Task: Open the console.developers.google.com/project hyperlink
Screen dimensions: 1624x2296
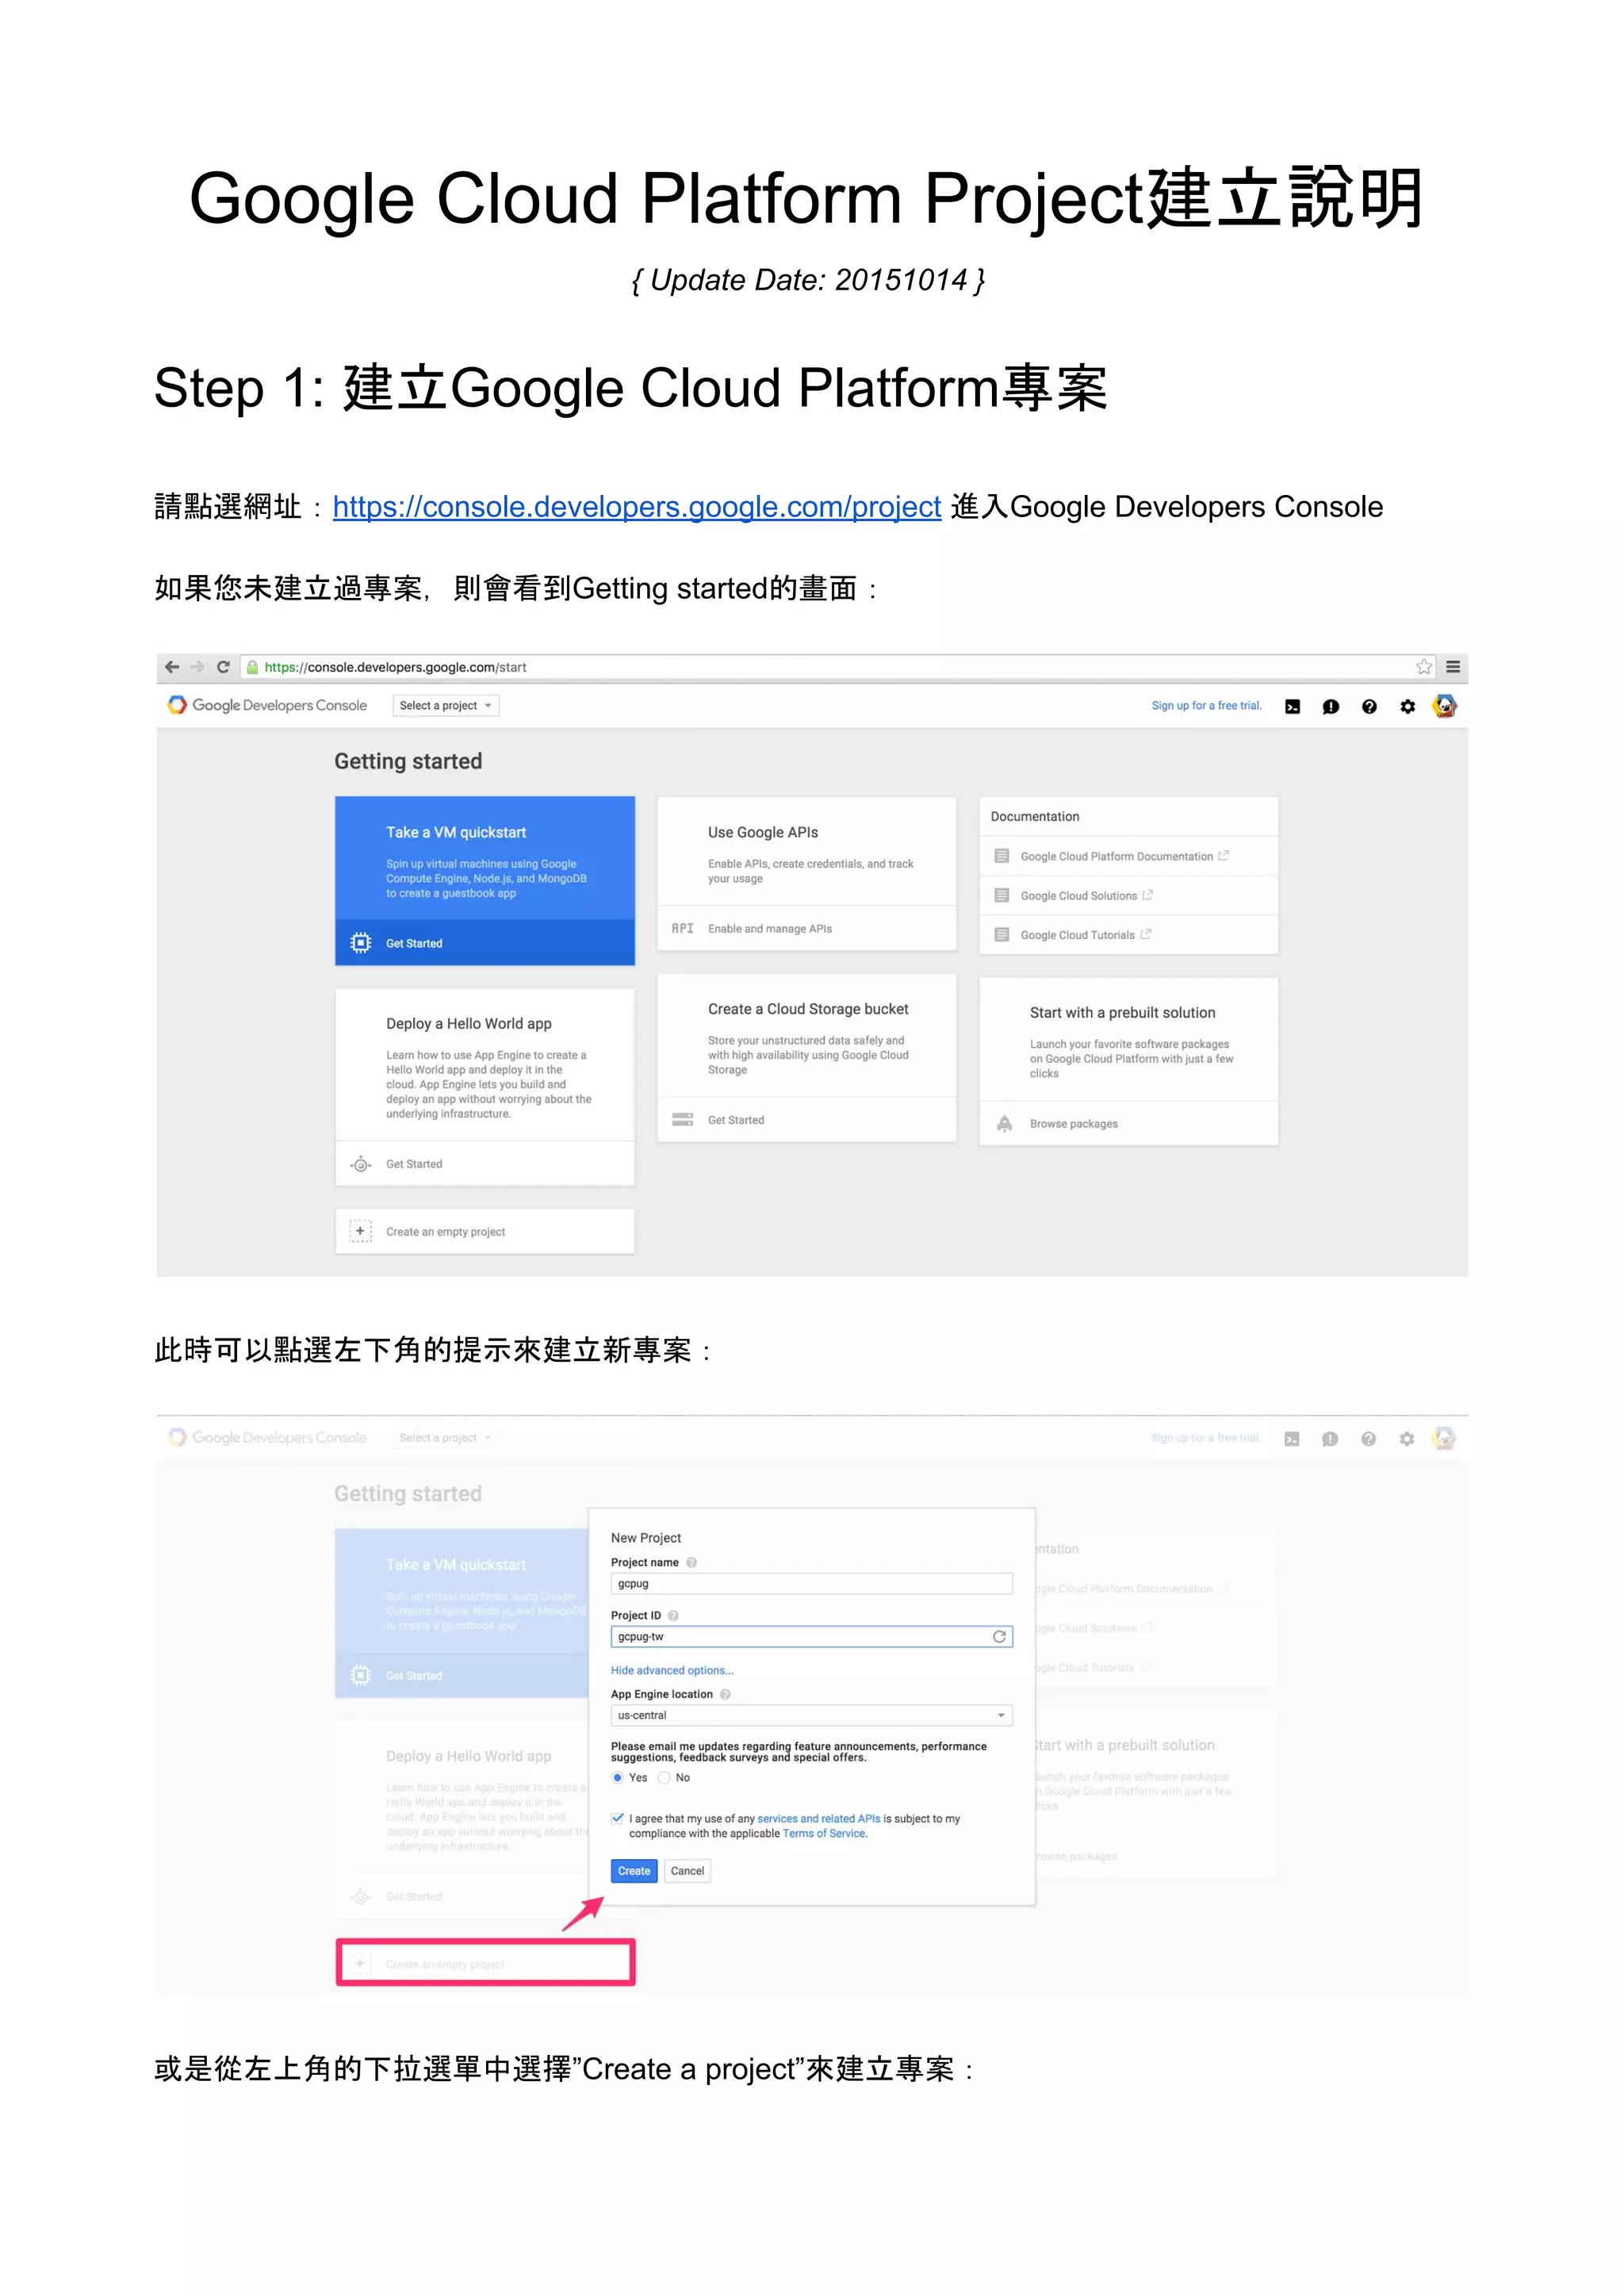Action: point(636,507)
